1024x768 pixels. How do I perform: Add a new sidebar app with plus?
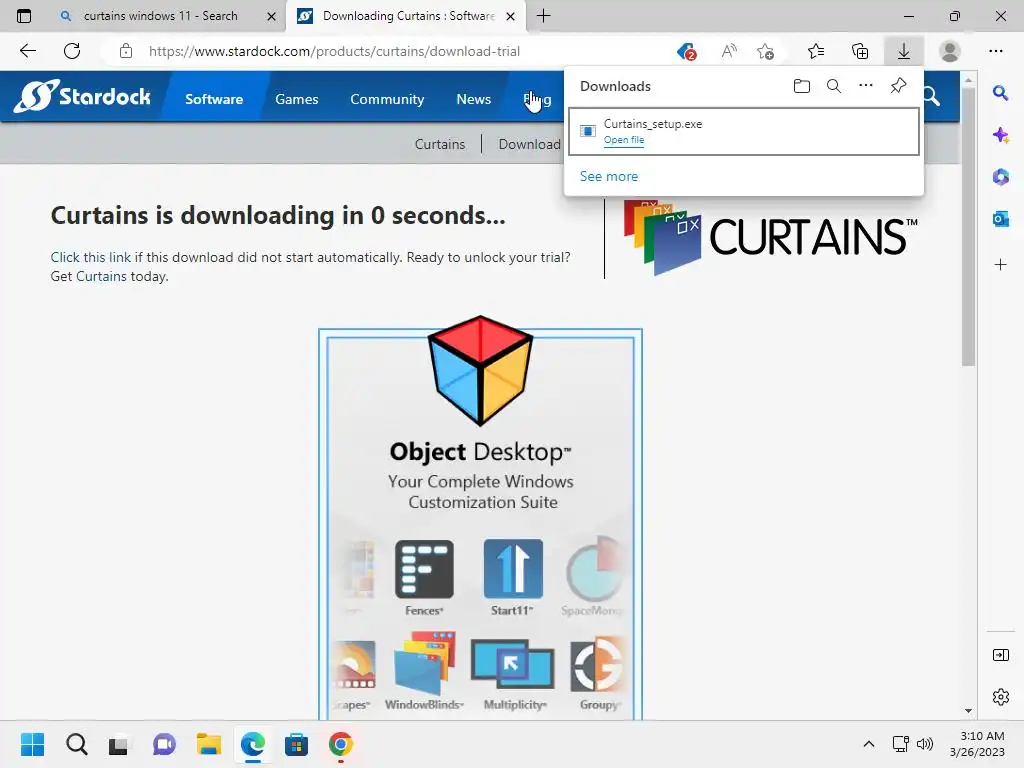point(1000,264)
